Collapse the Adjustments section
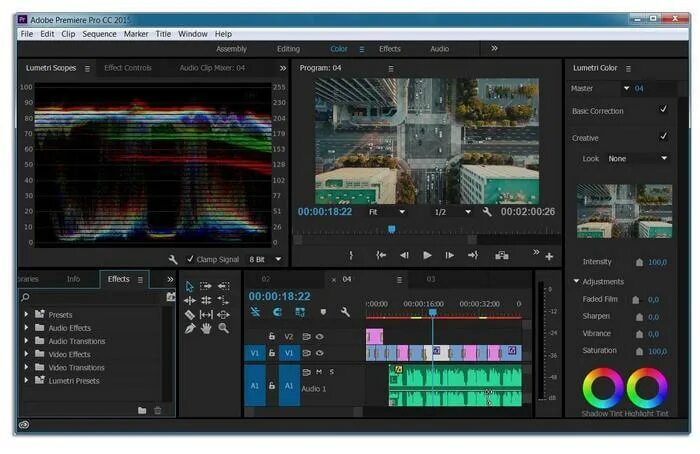 [x=576, y=281]
